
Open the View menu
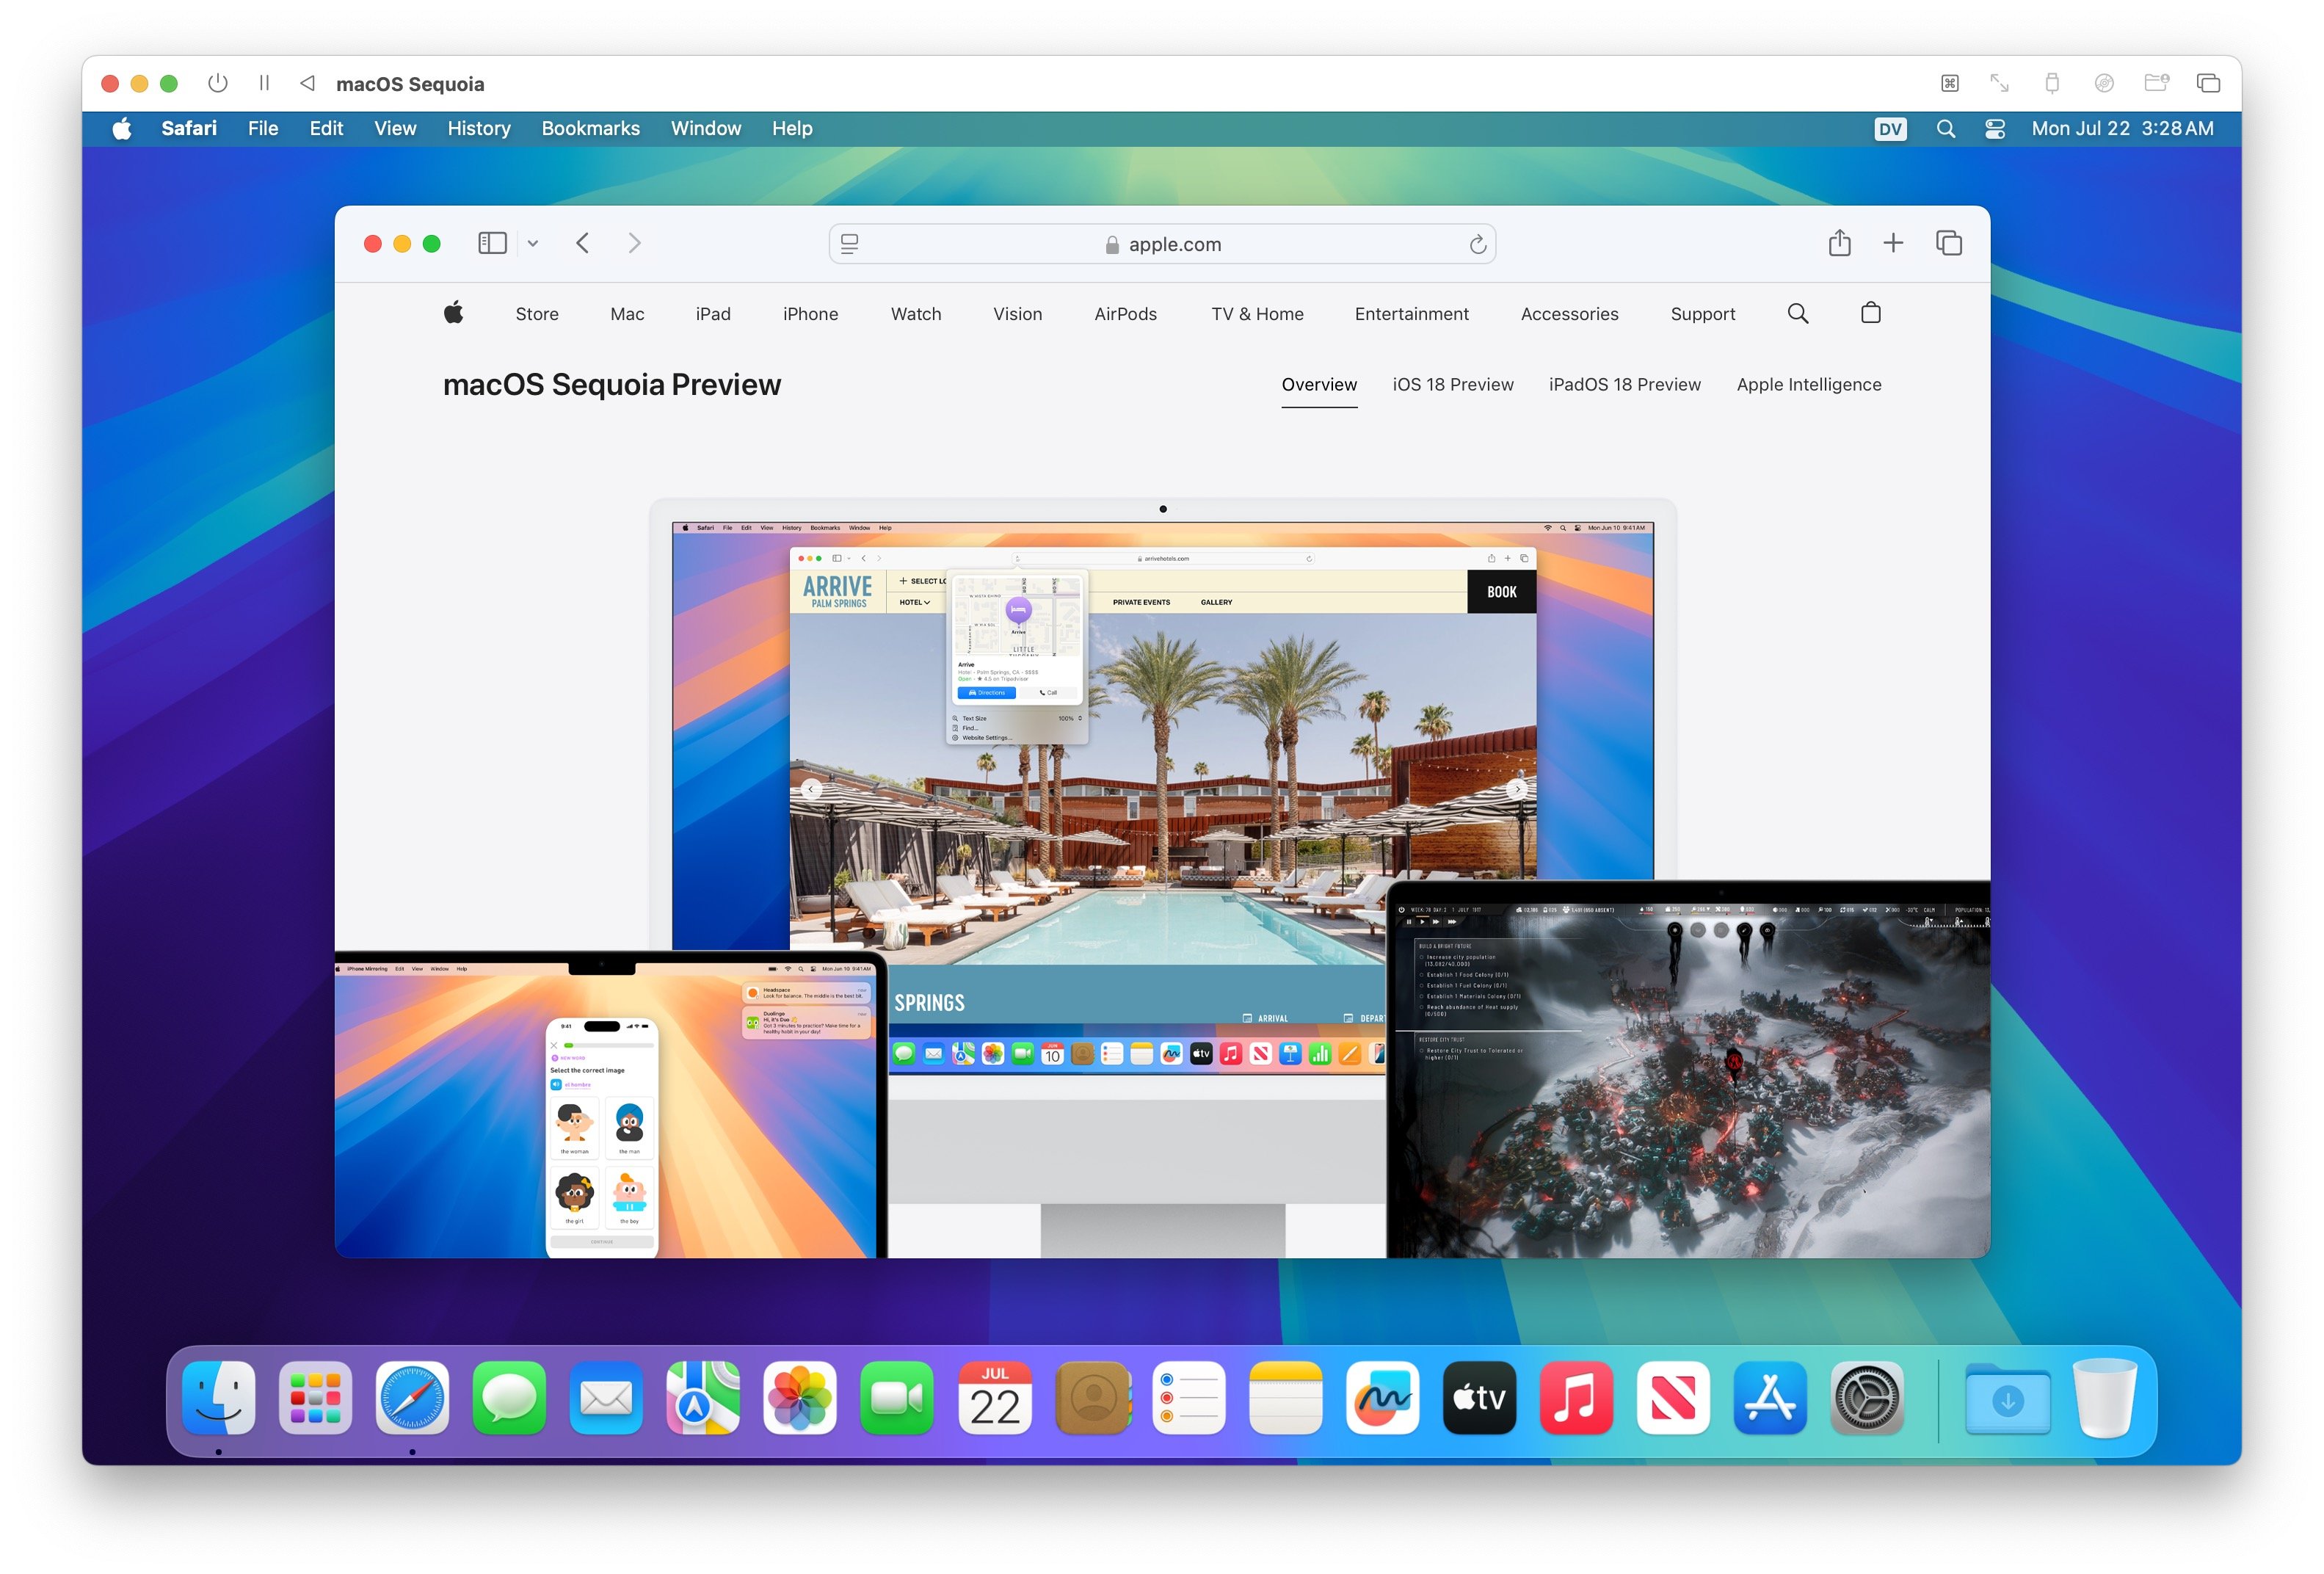point(395,128)
